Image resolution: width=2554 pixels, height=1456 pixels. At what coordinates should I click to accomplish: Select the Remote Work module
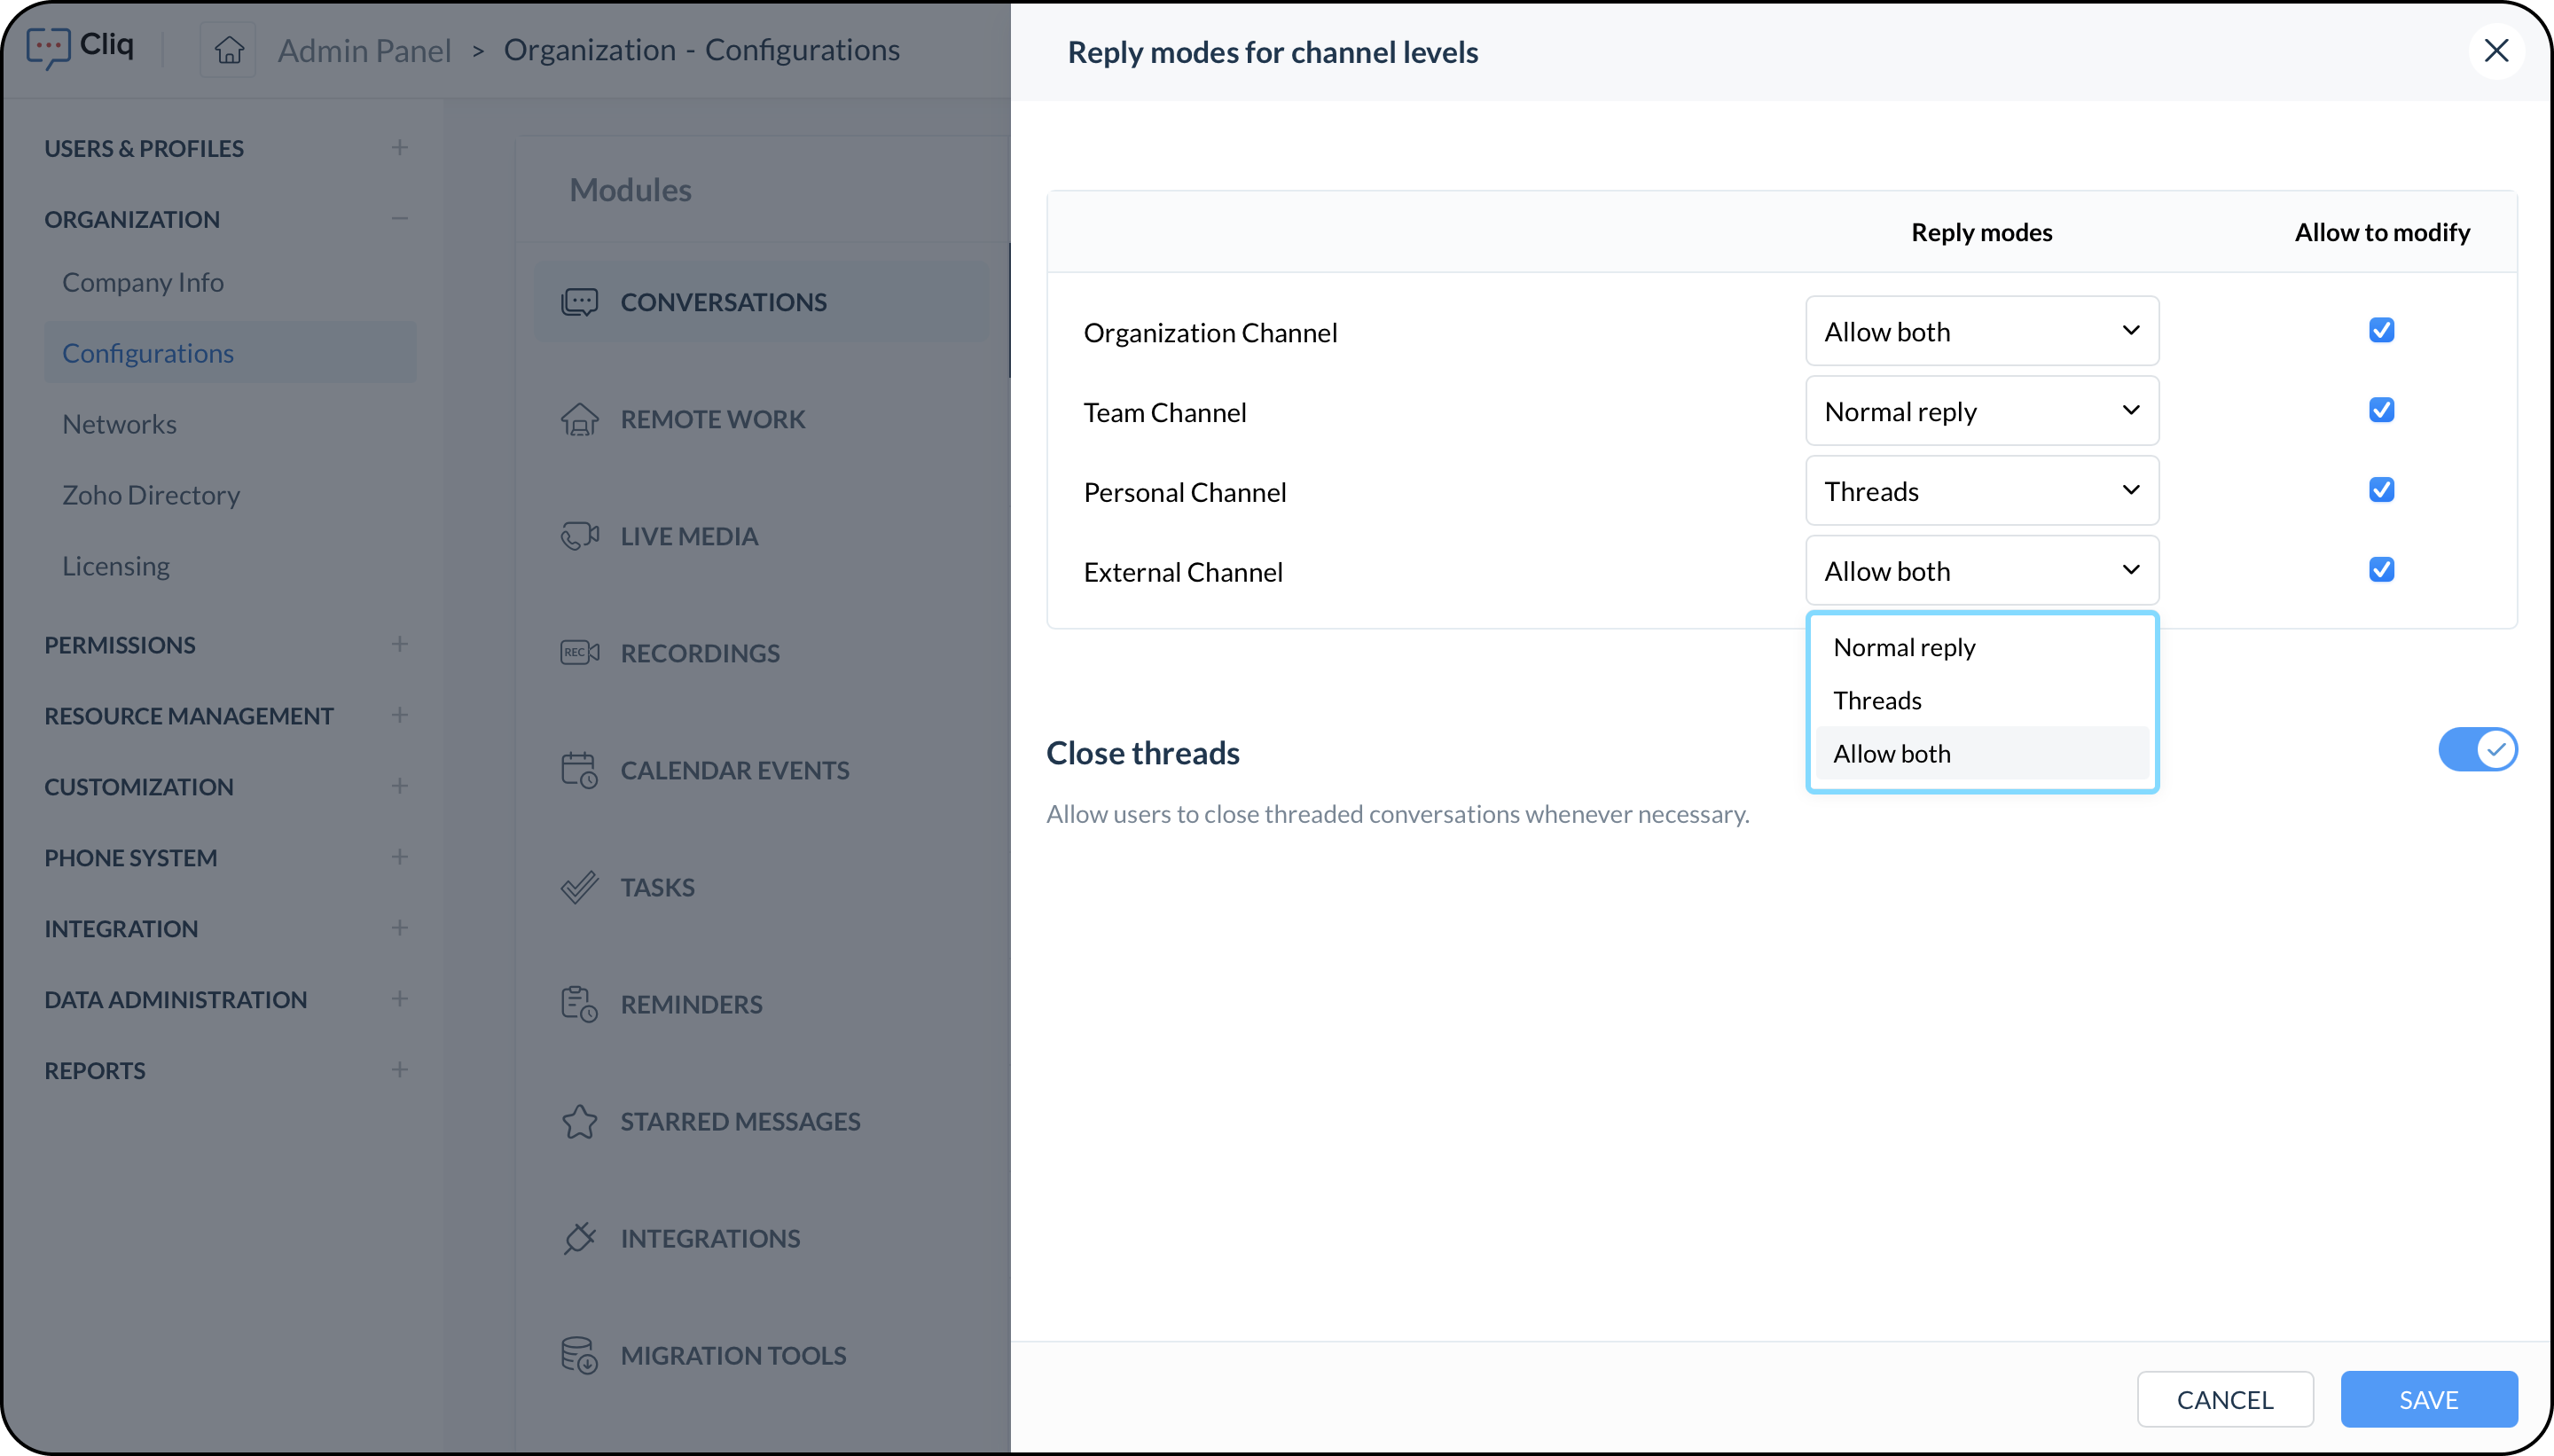762,419
